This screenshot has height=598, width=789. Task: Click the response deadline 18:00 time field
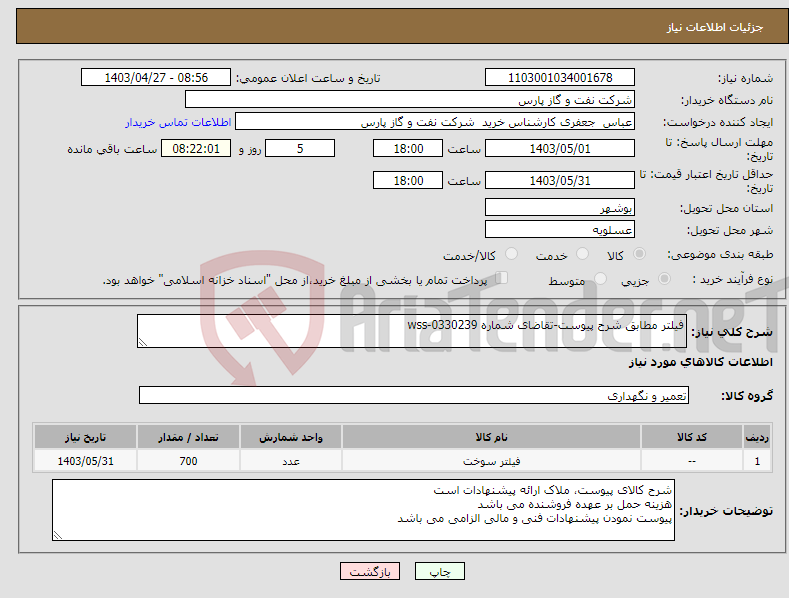point(408,148)
